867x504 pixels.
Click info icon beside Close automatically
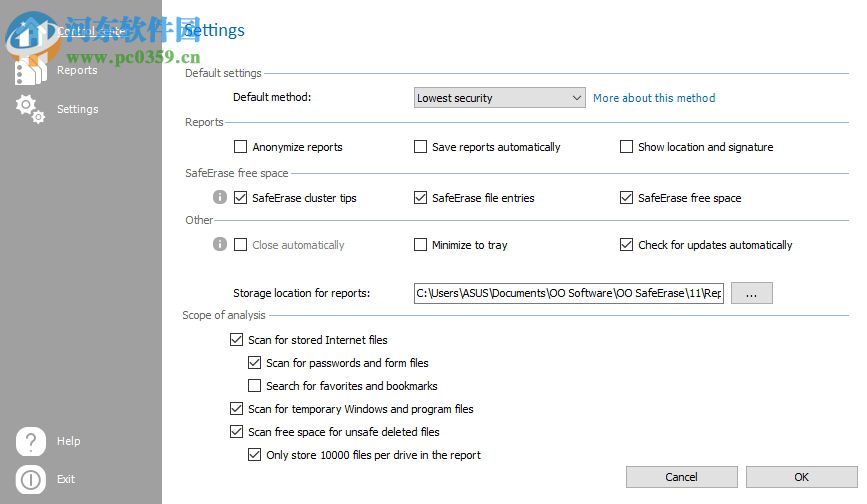[x=220, y=245]
